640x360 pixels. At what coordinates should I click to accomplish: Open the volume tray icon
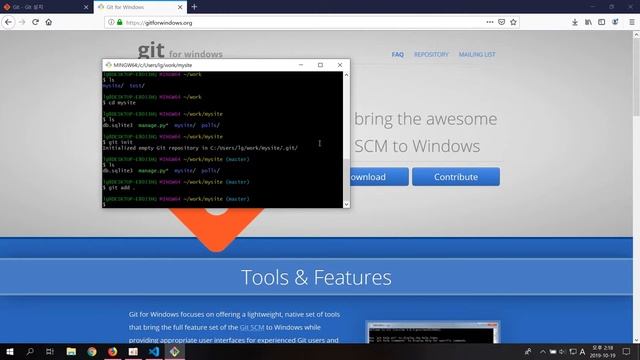pos(562,351)
